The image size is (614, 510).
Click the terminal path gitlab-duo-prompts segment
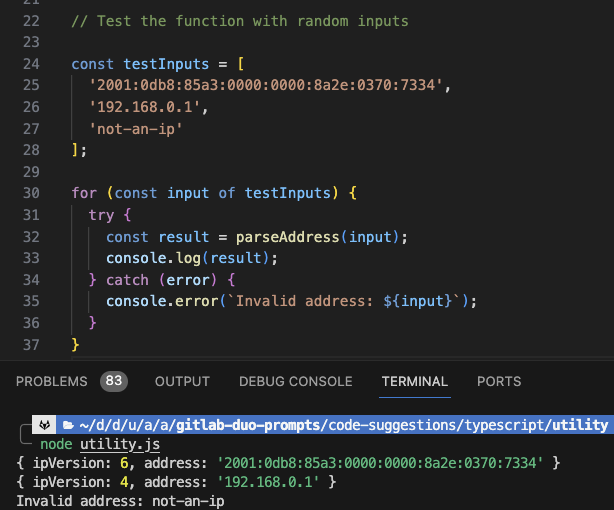click(x=248, y=425)
